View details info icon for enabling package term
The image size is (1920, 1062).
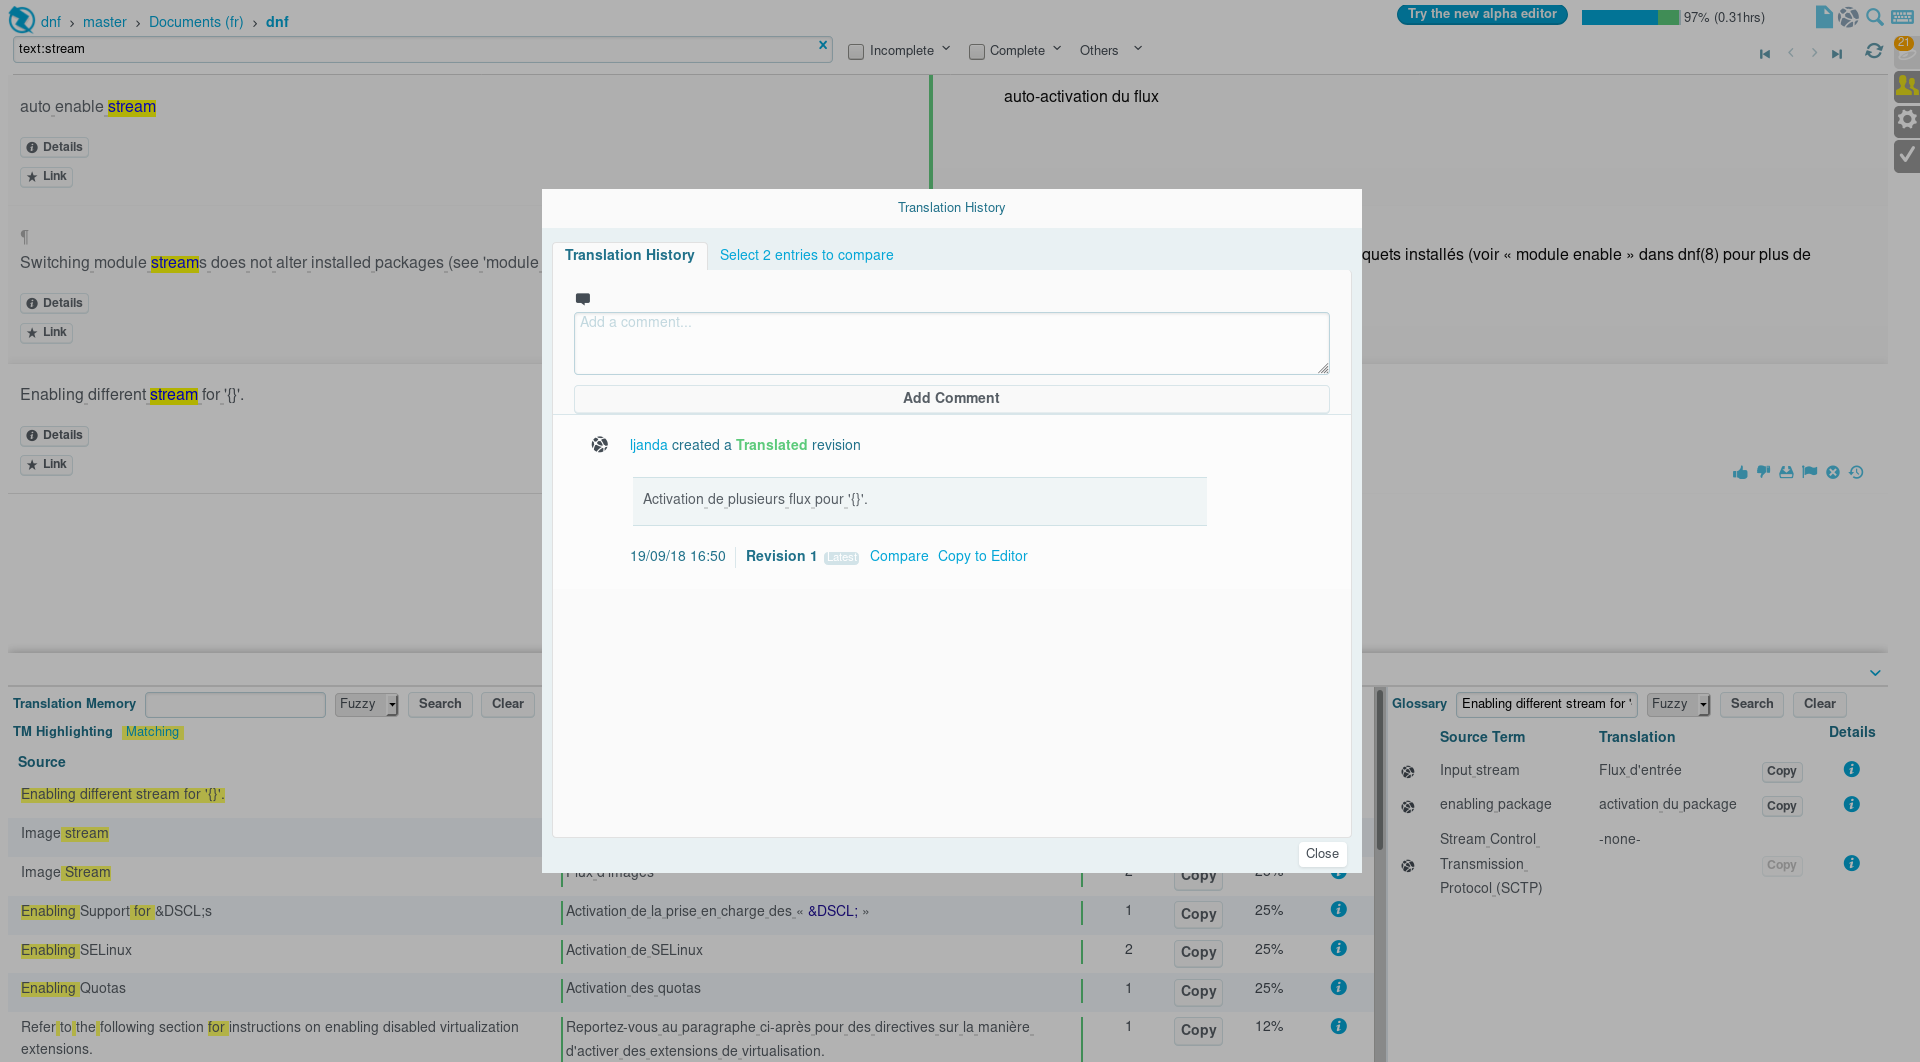1852,804
